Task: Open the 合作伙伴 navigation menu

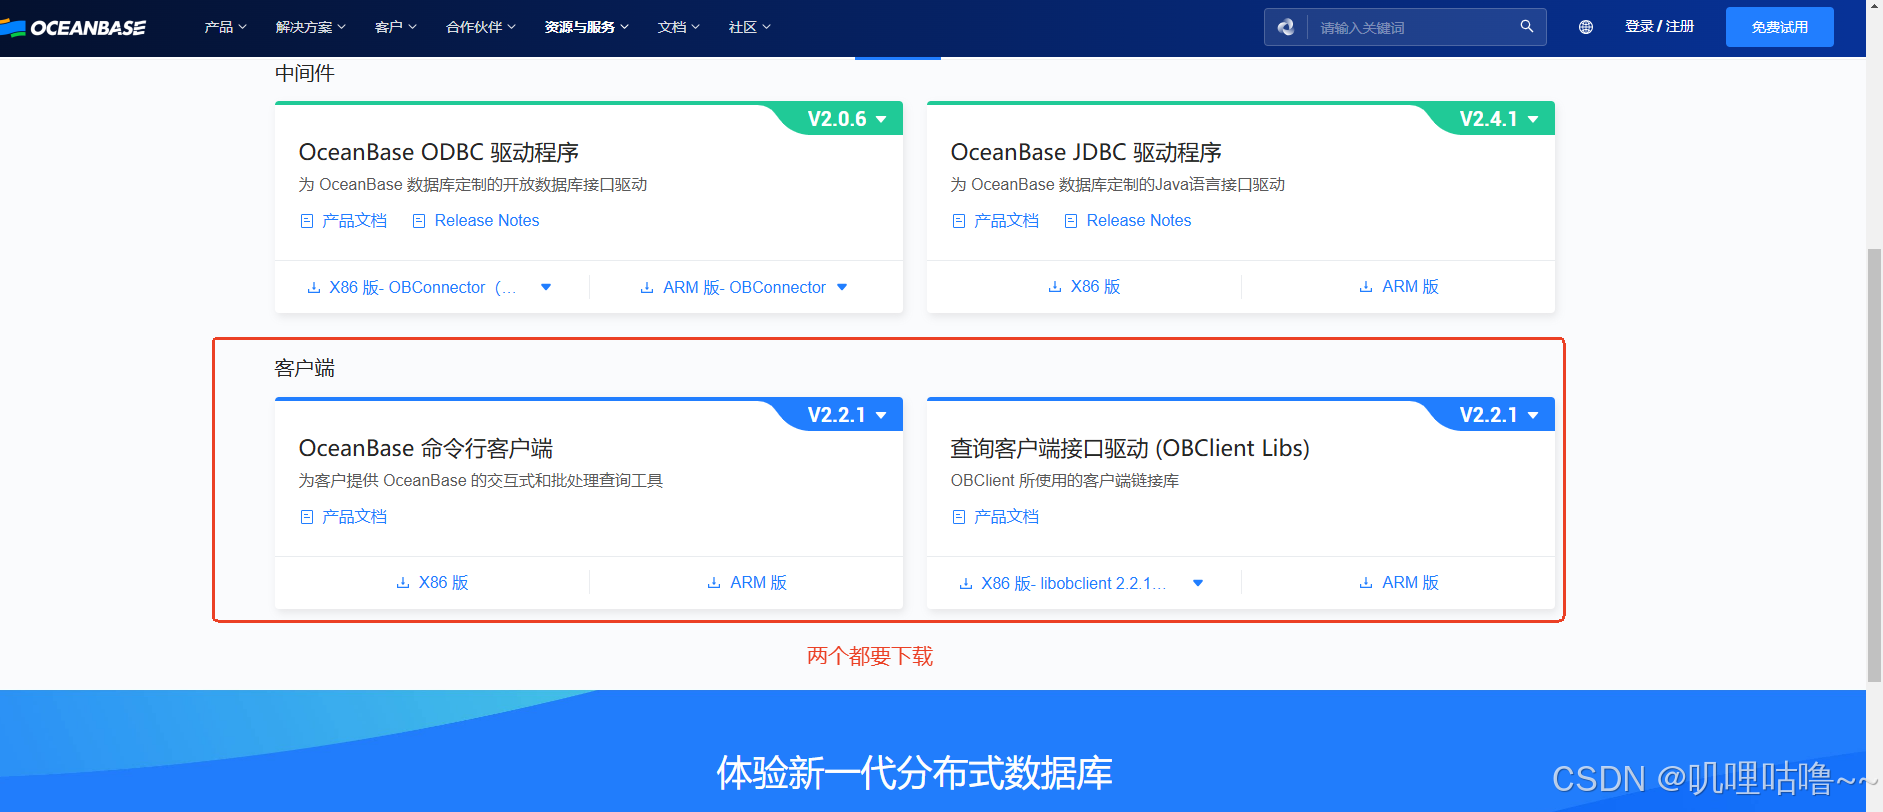Action: 480,27
